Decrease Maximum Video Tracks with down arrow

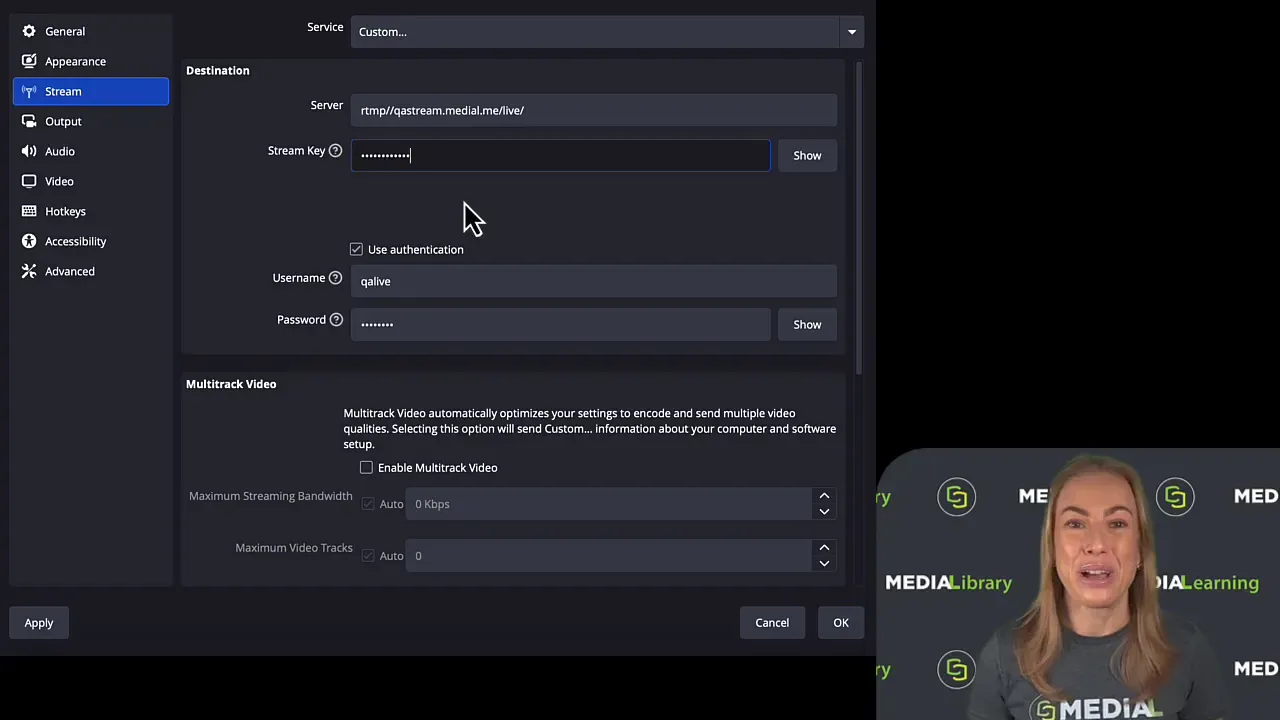tap(824, 564)
